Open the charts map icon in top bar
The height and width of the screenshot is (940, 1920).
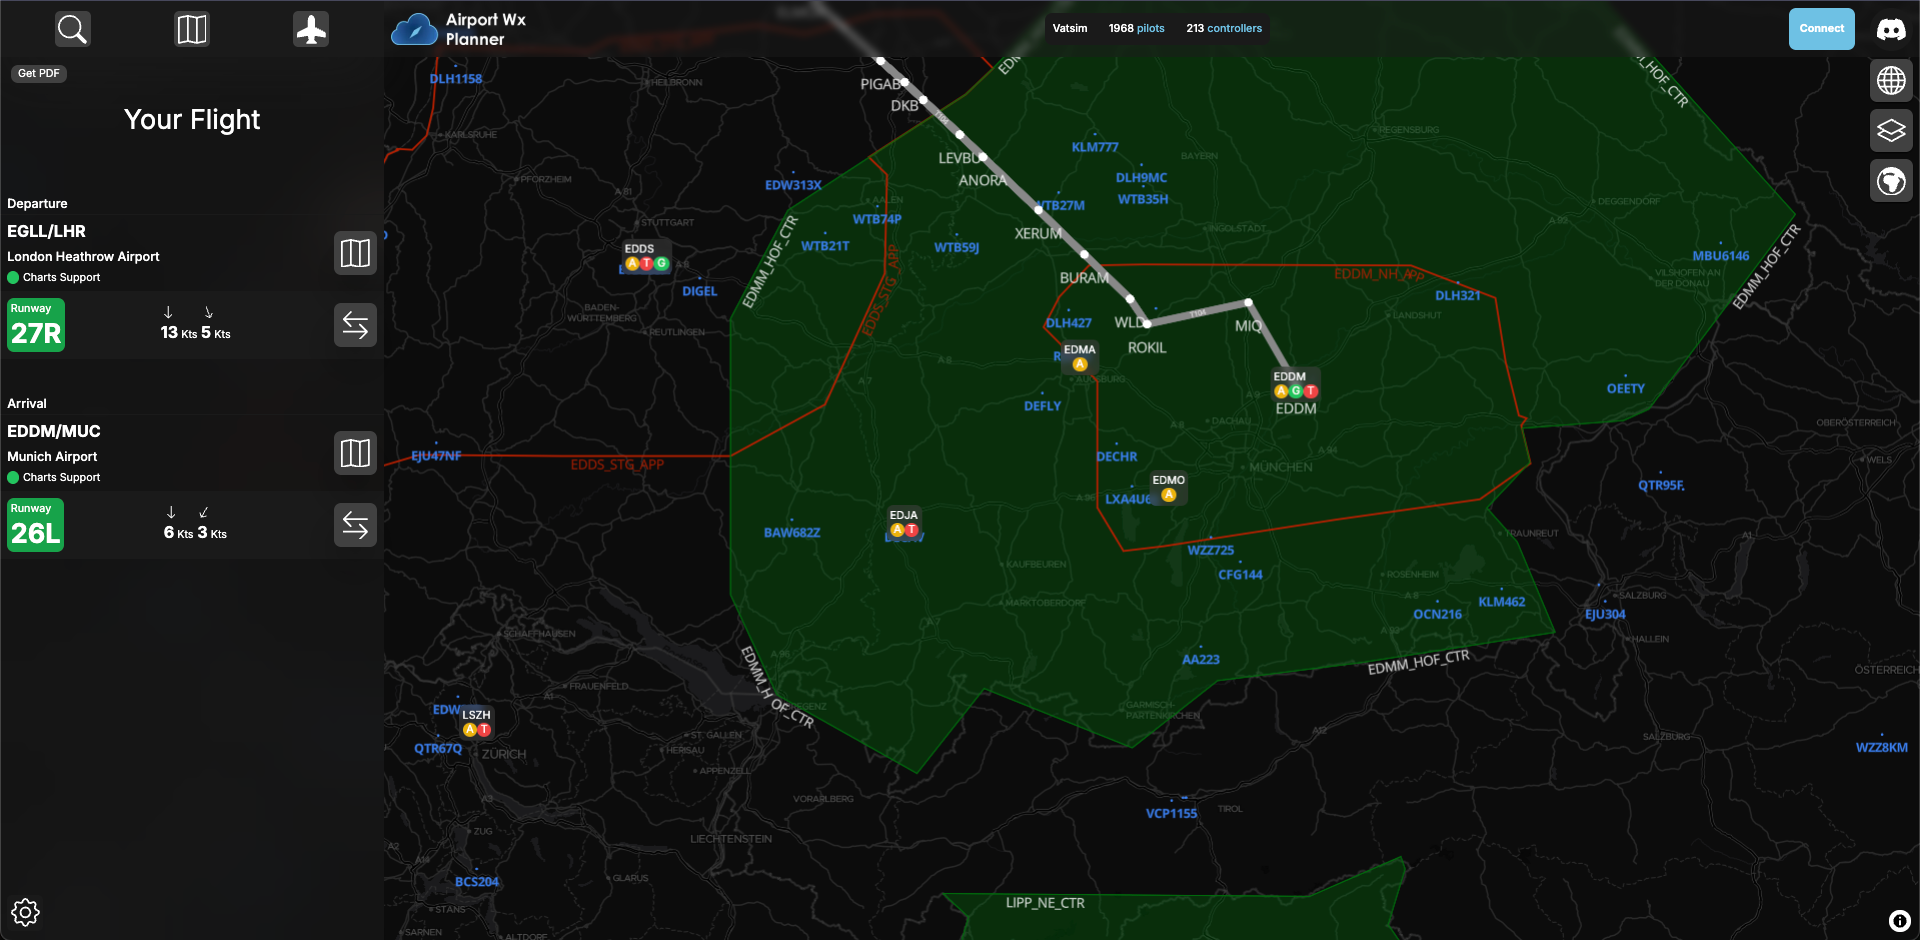(x=192, y=29)
